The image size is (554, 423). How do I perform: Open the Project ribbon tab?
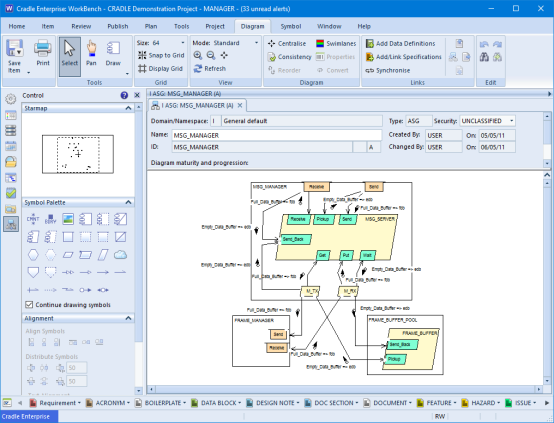(x=215, y=26)
